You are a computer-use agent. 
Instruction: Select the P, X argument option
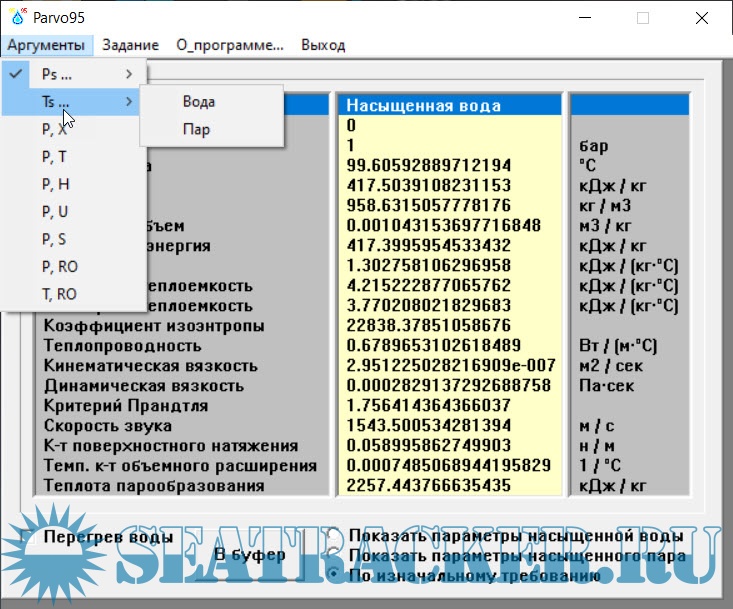click(55, 129)
